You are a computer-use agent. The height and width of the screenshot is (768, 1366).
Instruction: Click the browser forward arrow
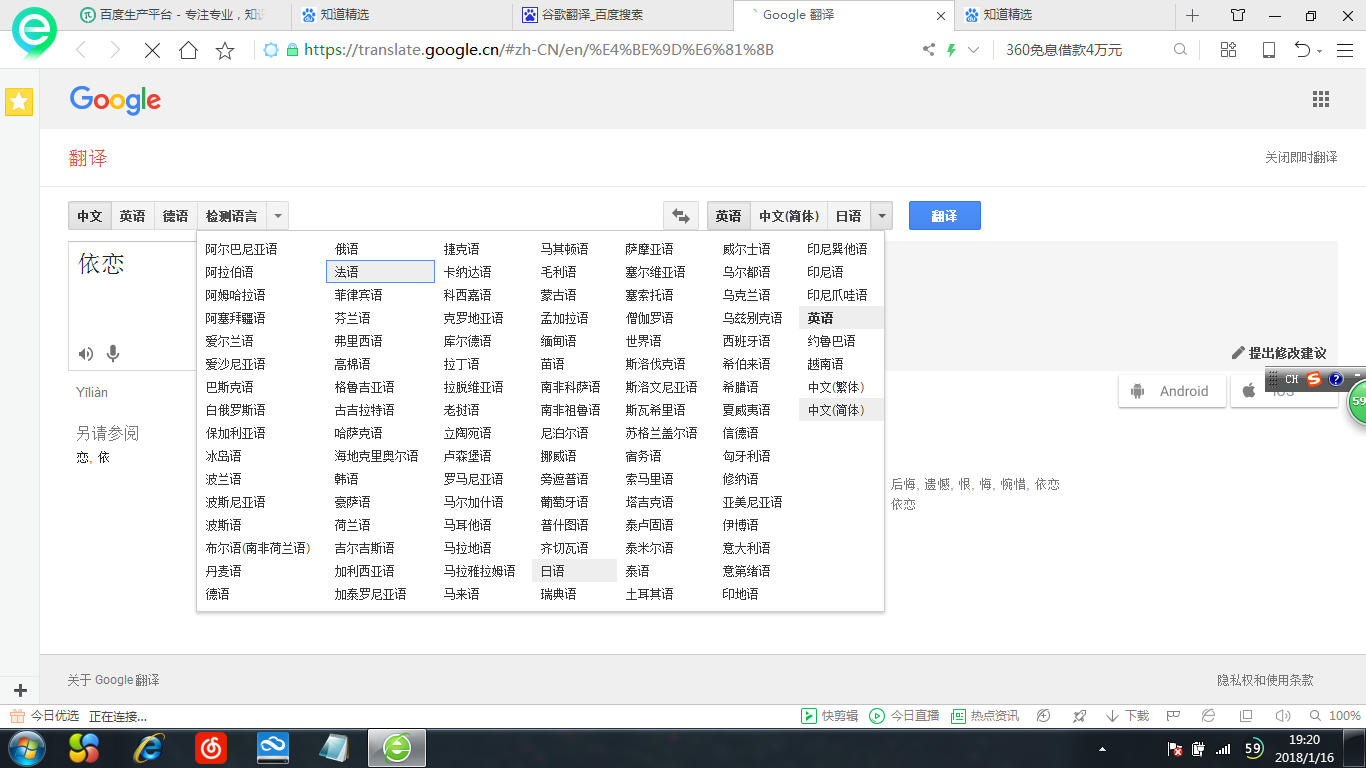(115, 50)
